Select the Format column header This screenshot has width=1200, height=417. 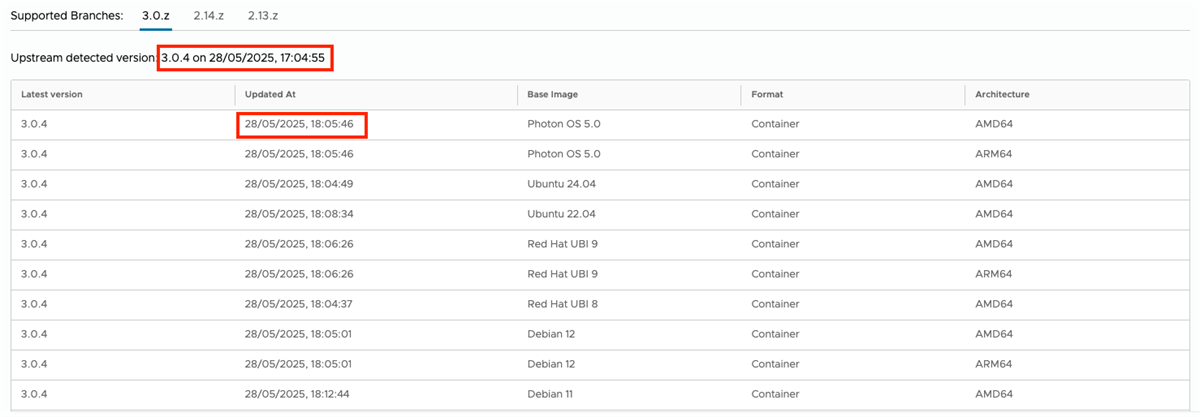coord(767,94)
